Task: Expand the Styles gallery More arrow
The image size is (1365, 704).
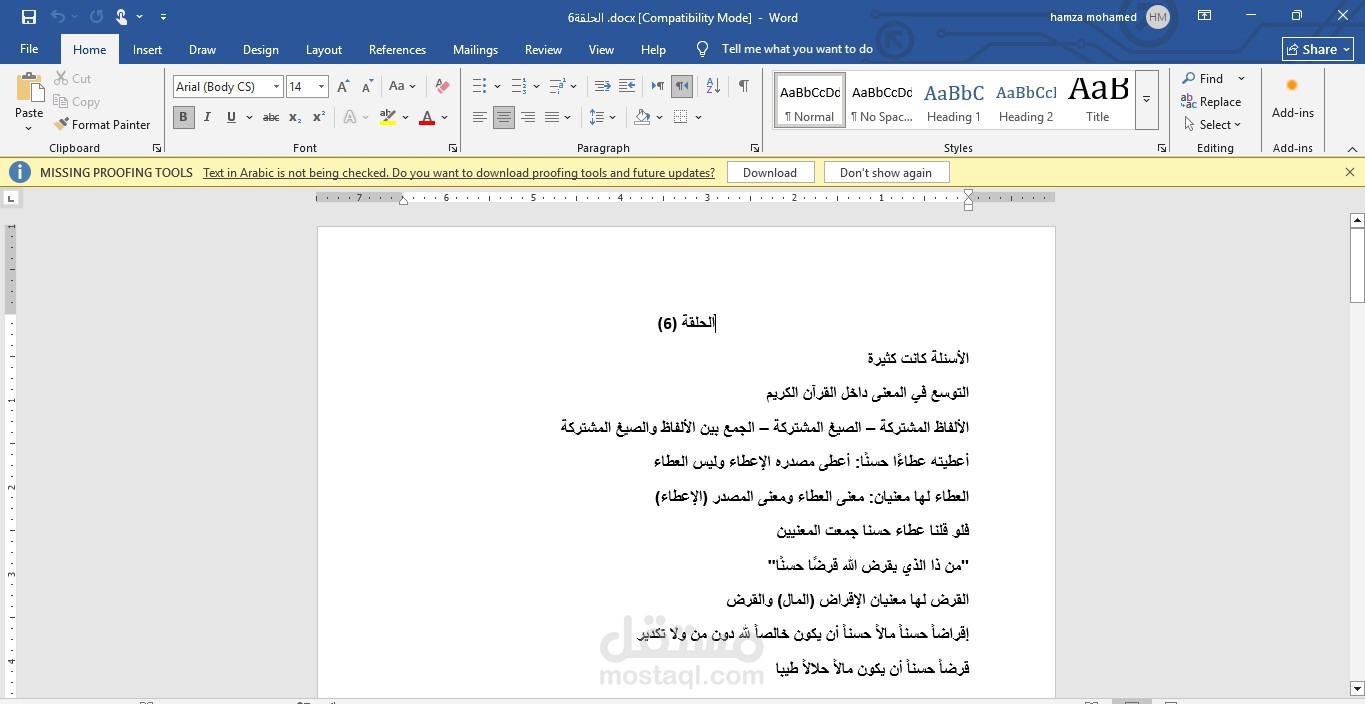Action: tap(1147, 99)
